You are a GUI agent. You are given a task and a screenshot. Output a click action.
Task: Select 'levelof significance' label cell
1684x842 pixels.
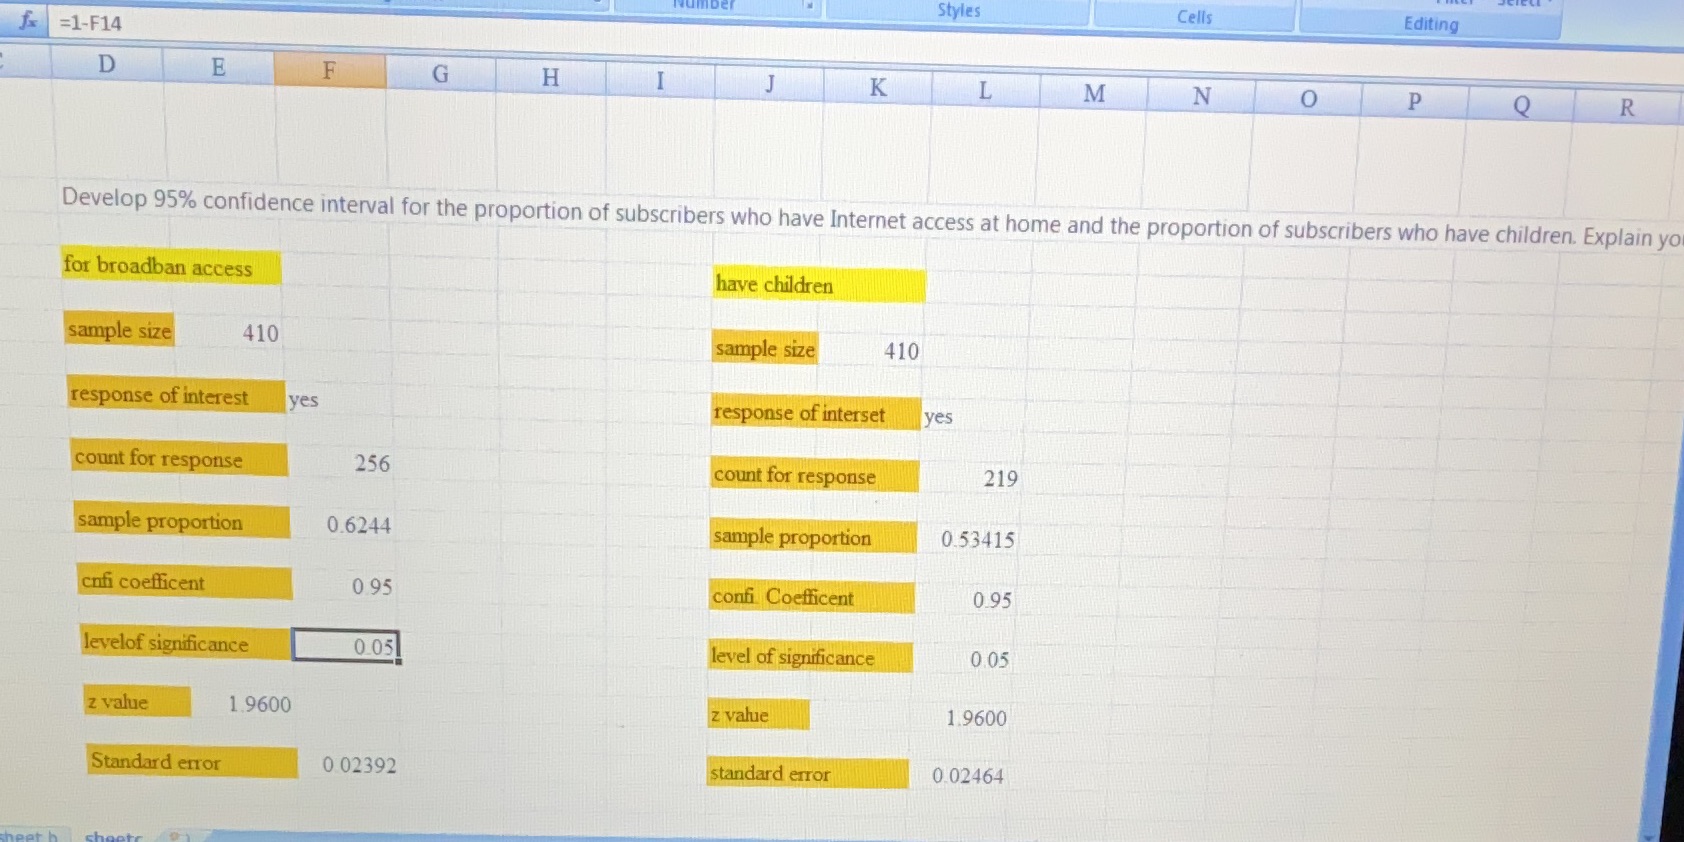(x=186, y=643)
